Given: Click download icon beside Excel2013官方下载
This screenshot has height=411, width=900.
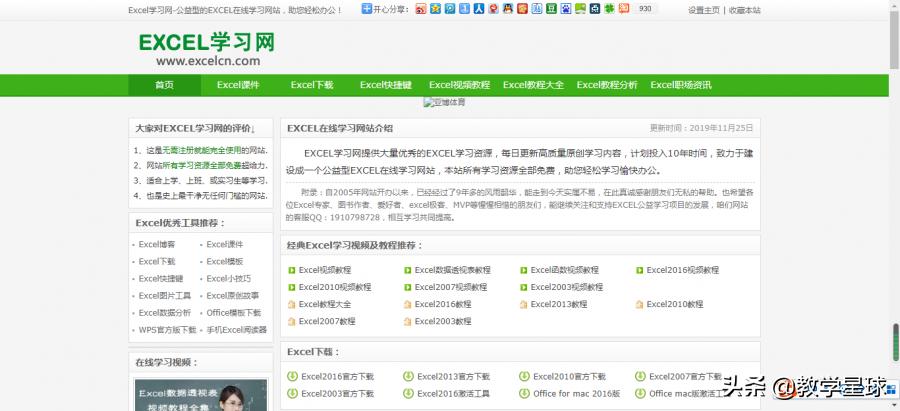Looking at the screenshot, I should (408, 376).
